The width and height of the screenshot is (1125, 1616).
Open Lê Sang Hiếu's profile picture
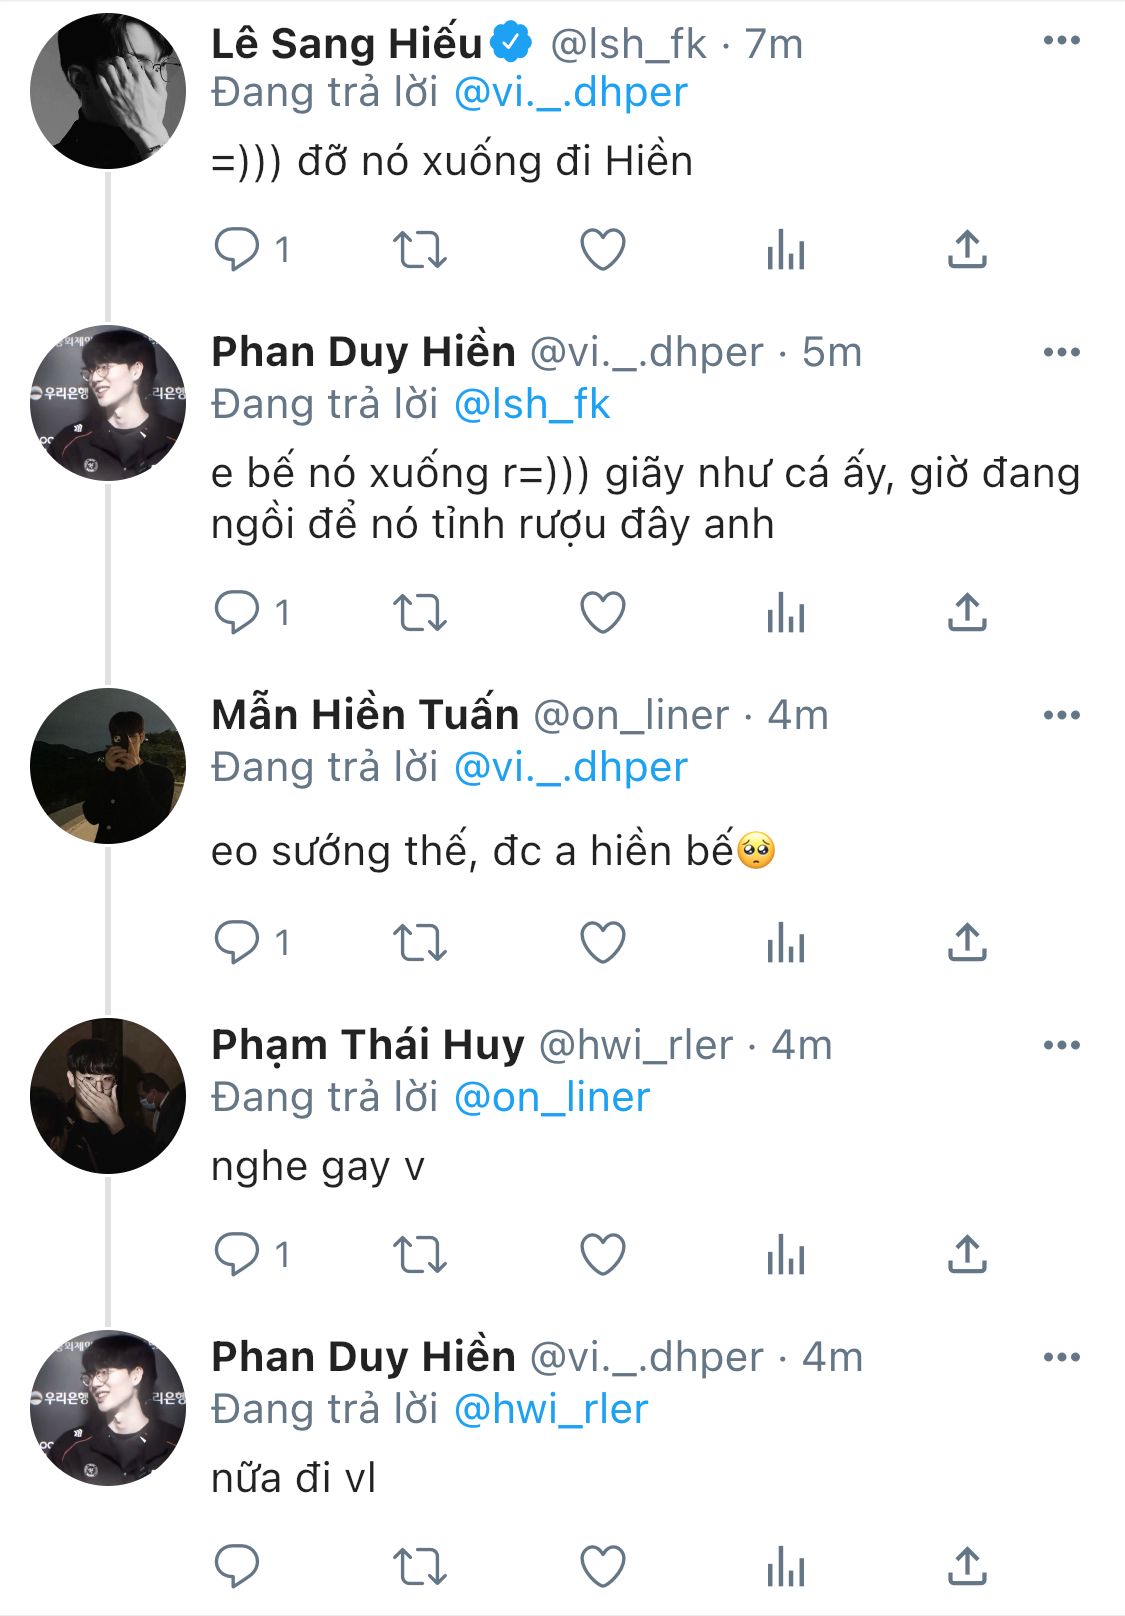coord(108,91)
